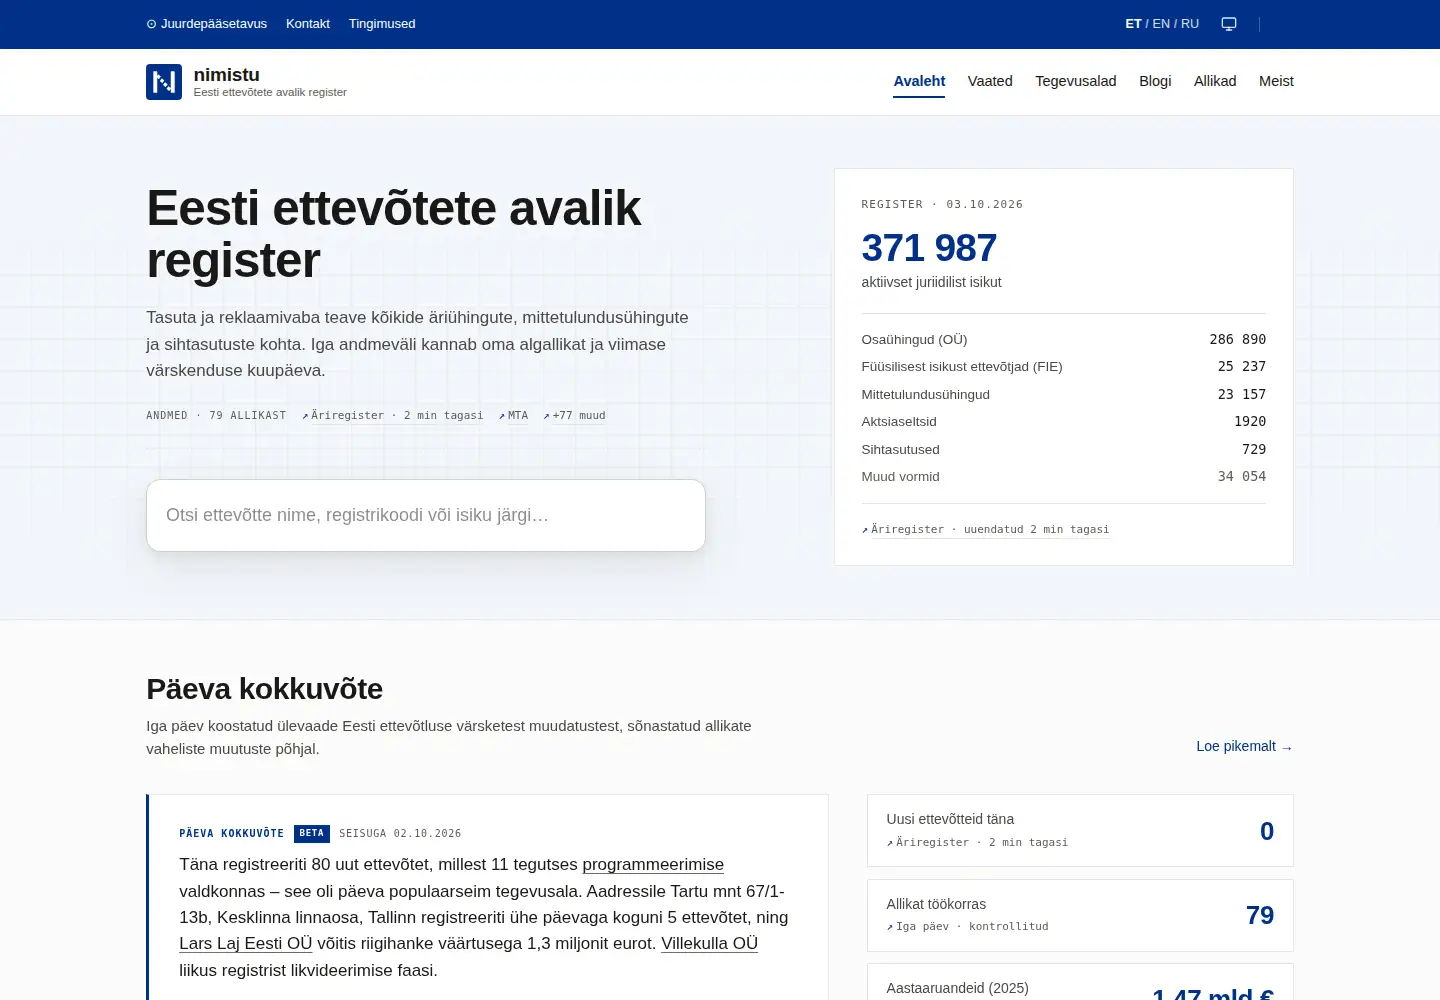Open the Tingimused link
Image resolution: width=1440 pixels, height=1000 pixels.
click(382, 24)
